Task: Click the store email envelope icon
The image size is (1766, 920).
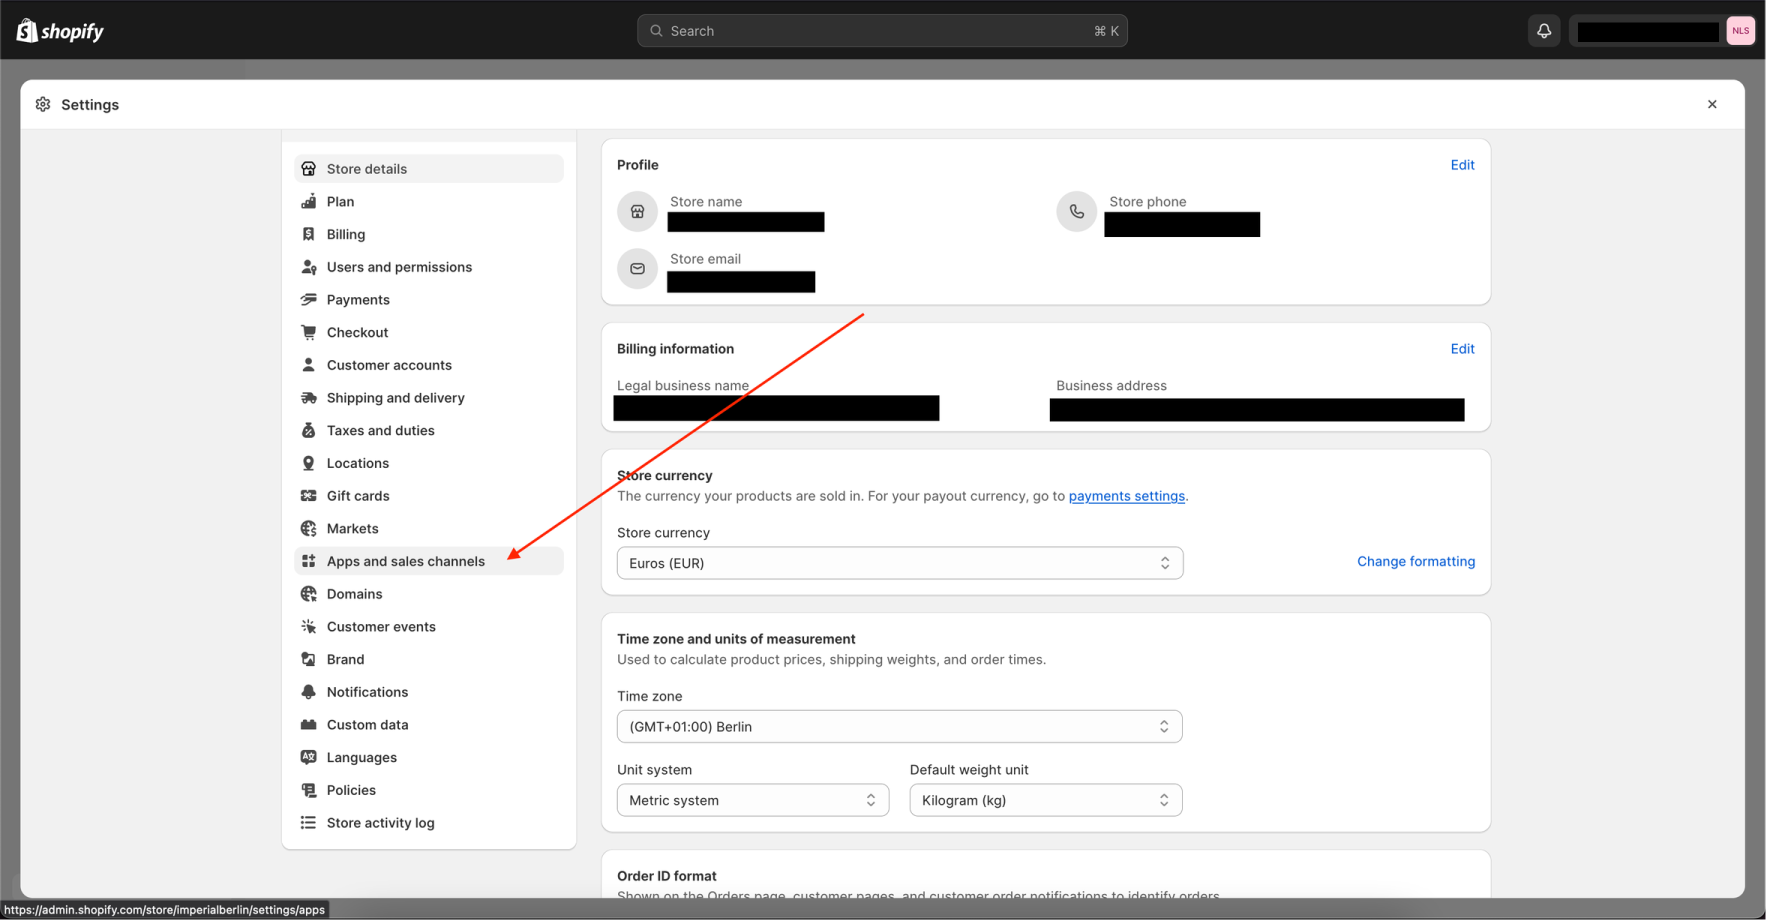Action: [637, 268]
